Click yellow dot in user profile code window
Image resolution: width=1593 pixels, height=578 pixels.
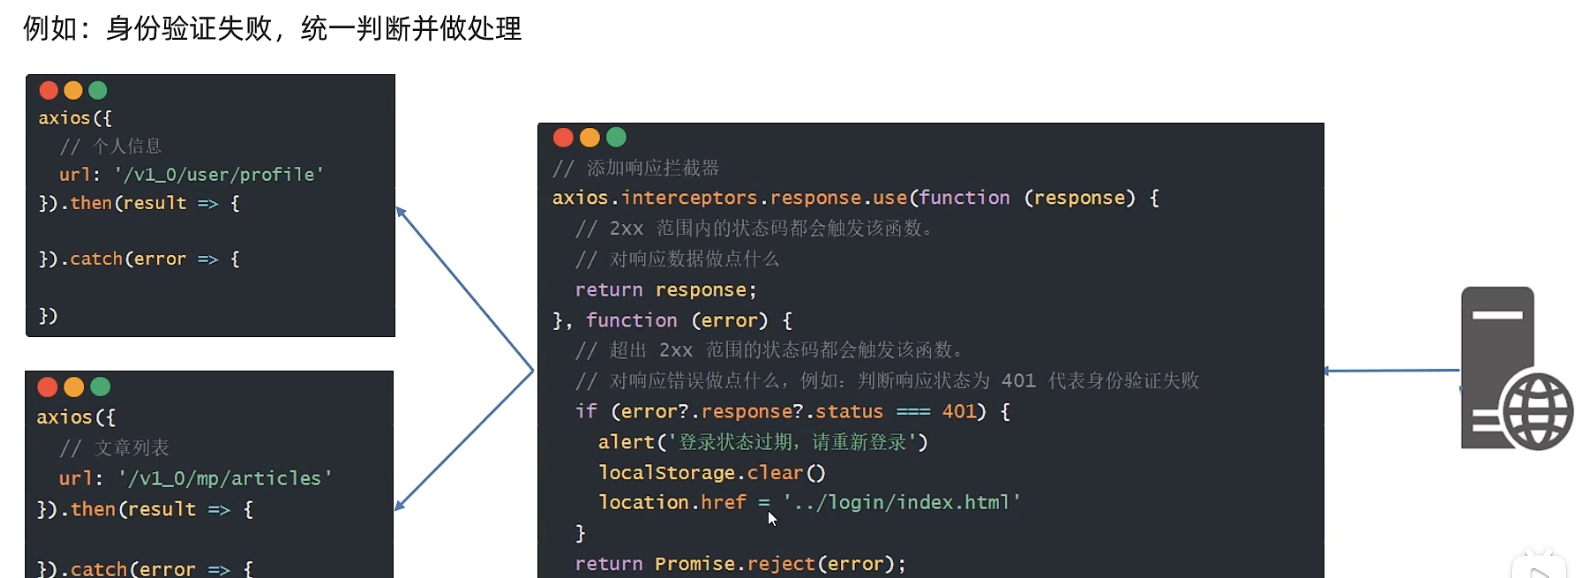pyautogui.click(x=73, y=90)
